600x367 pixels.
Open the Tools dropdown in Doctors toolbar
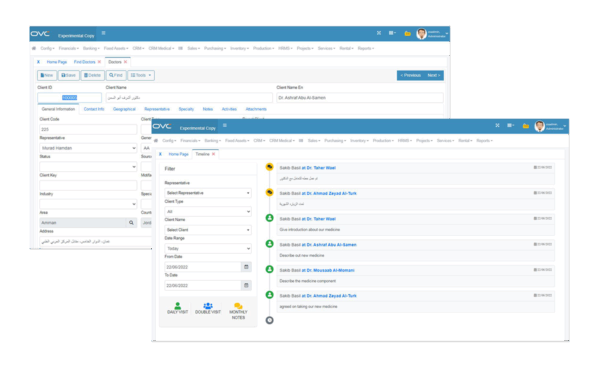click(141, 75)
